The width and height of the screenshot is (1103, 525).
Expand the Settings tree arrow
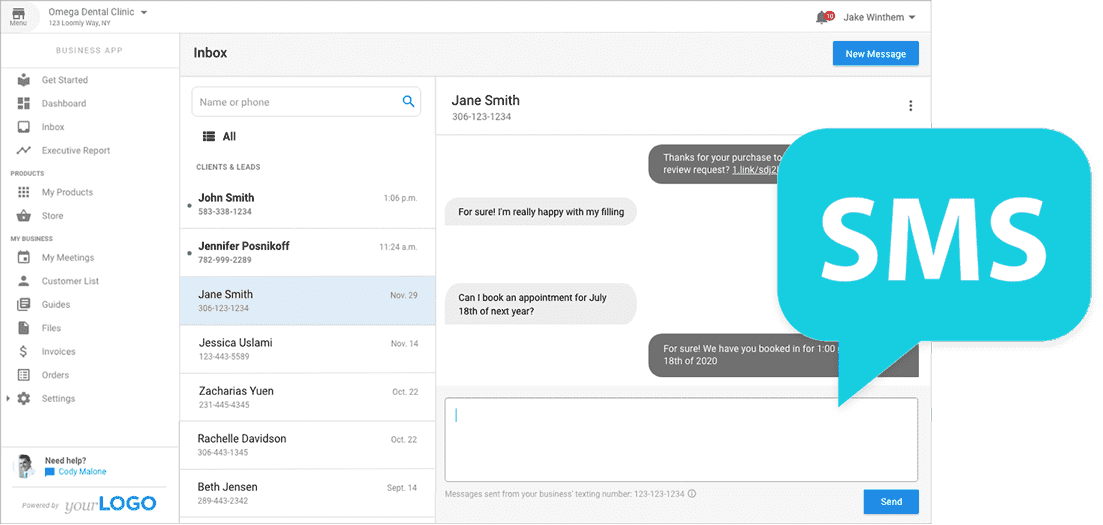click(x=8, y=399)
